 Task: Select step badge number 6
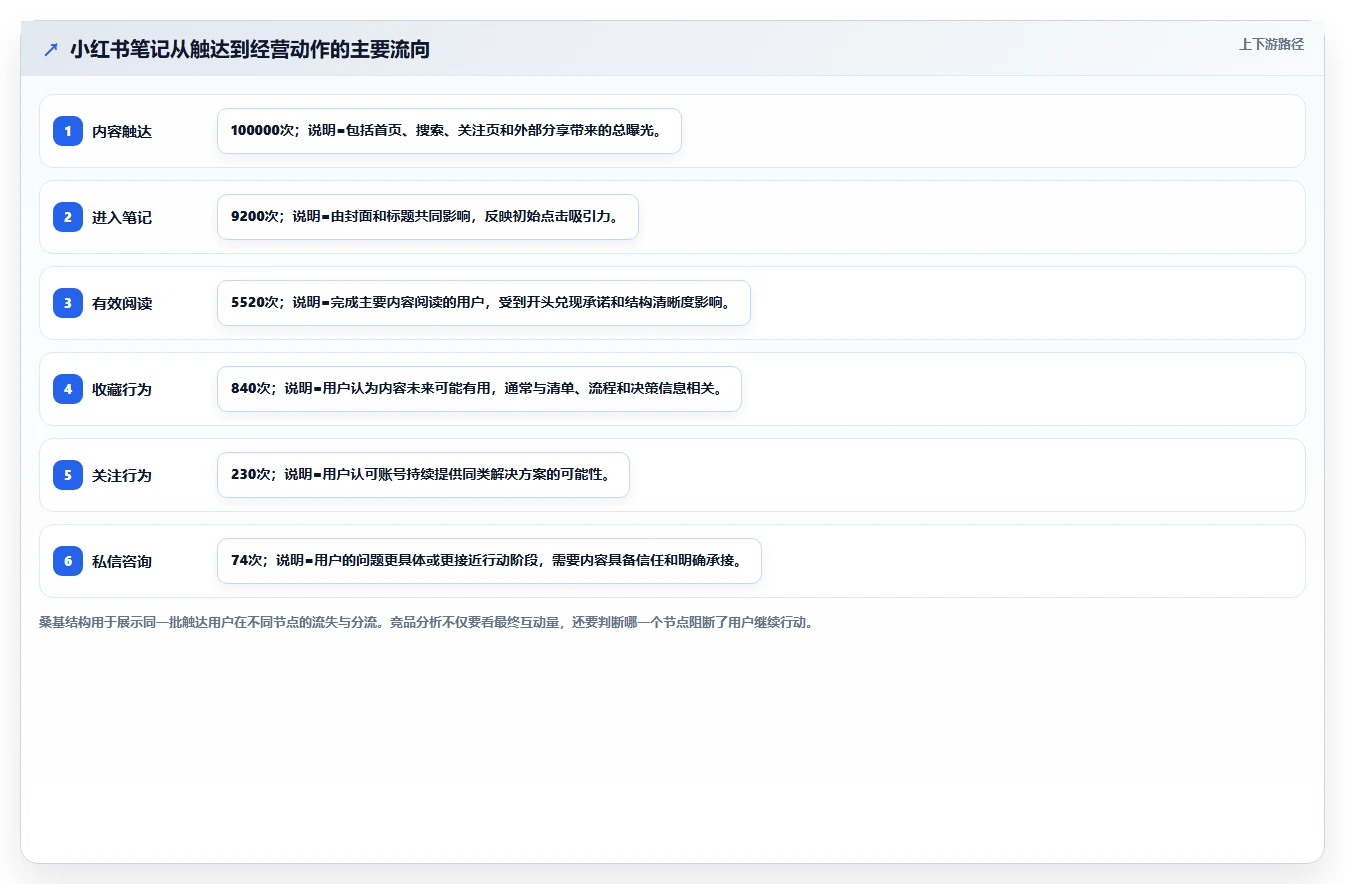[x=68, y=561]
